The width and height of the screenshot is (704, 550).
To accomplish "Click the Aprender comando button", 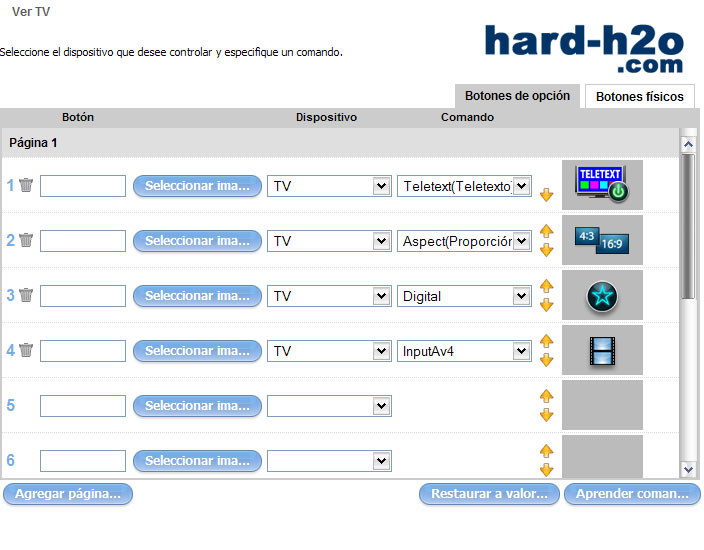I will [631, 494].
